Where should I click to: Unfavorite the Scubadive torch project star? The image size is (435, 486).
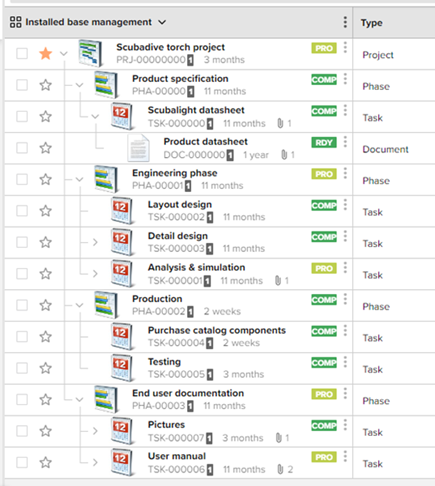coord(45,53)
